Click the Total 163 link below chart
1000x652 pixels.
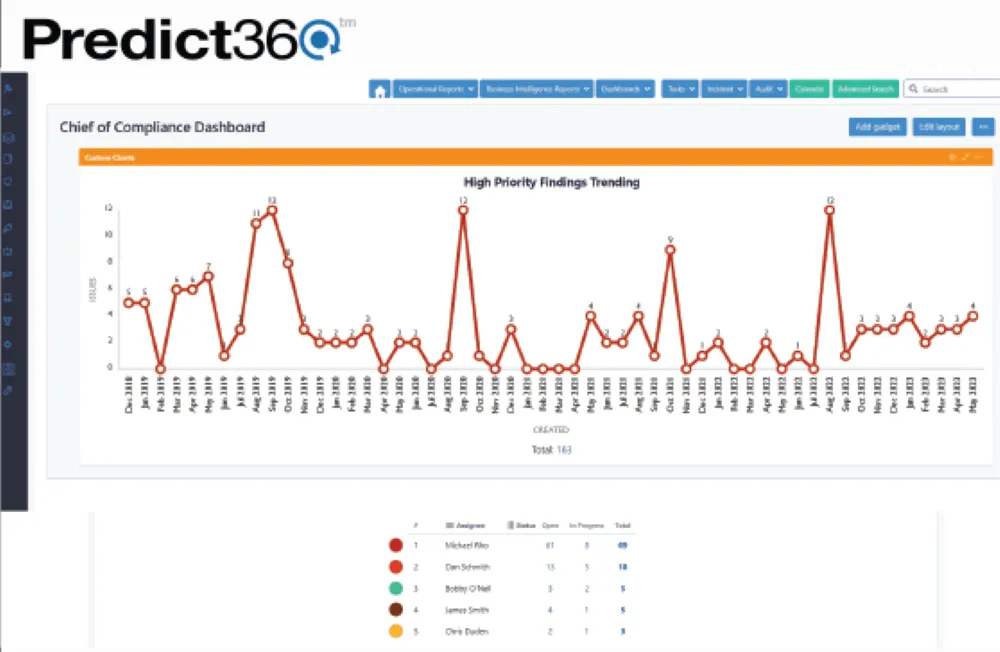tap(552, 450)
